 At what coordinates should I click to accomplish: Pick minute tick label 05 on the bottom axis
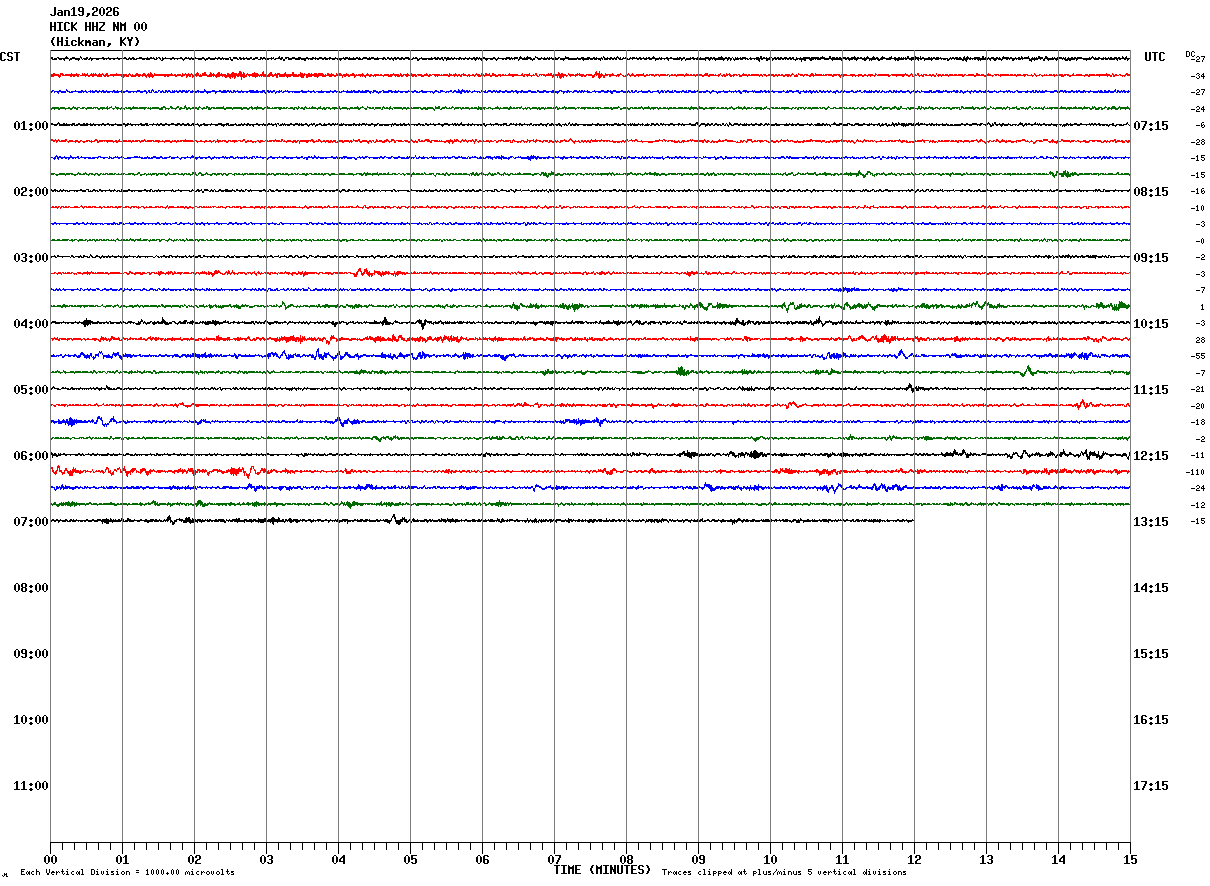pos(410,859)
